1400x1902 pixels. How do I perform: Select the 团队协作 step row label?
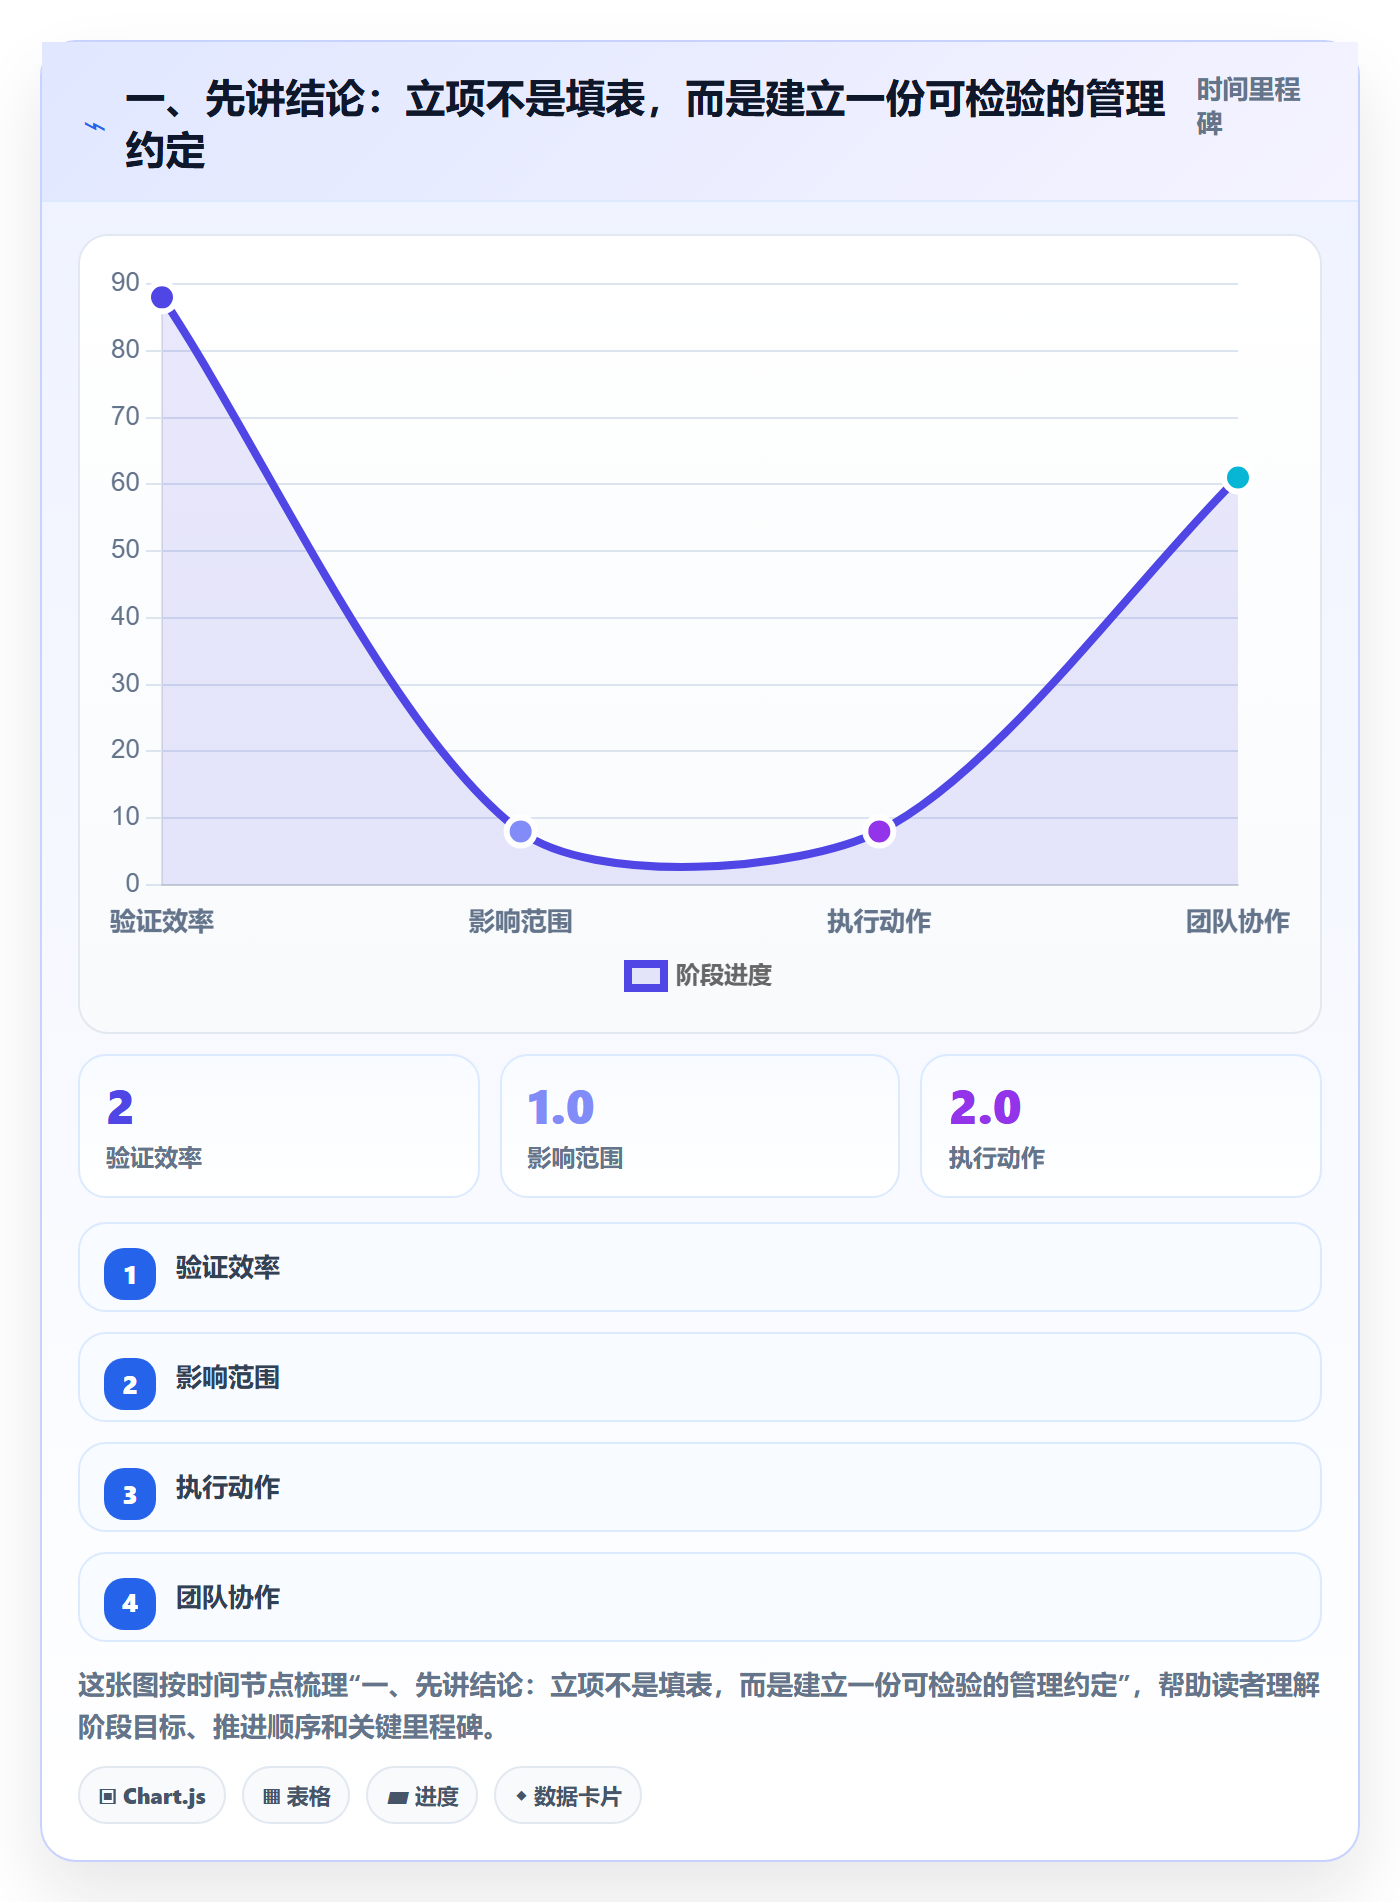coord(228,1597)
